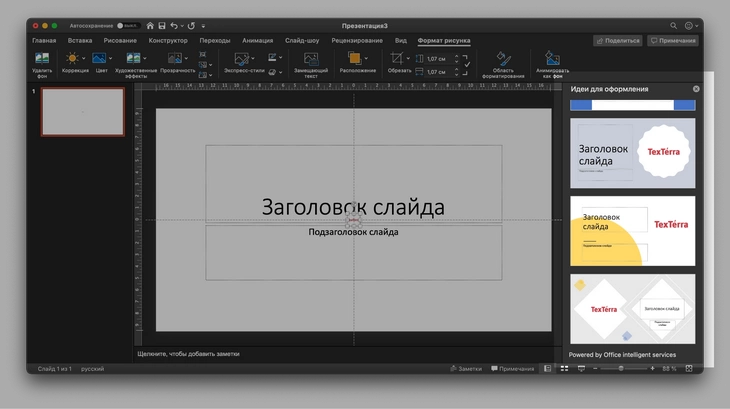Viewport: 730px width, 409px height.
Task: Click the Прозрачность picture icon
Action: pos(175,58)
